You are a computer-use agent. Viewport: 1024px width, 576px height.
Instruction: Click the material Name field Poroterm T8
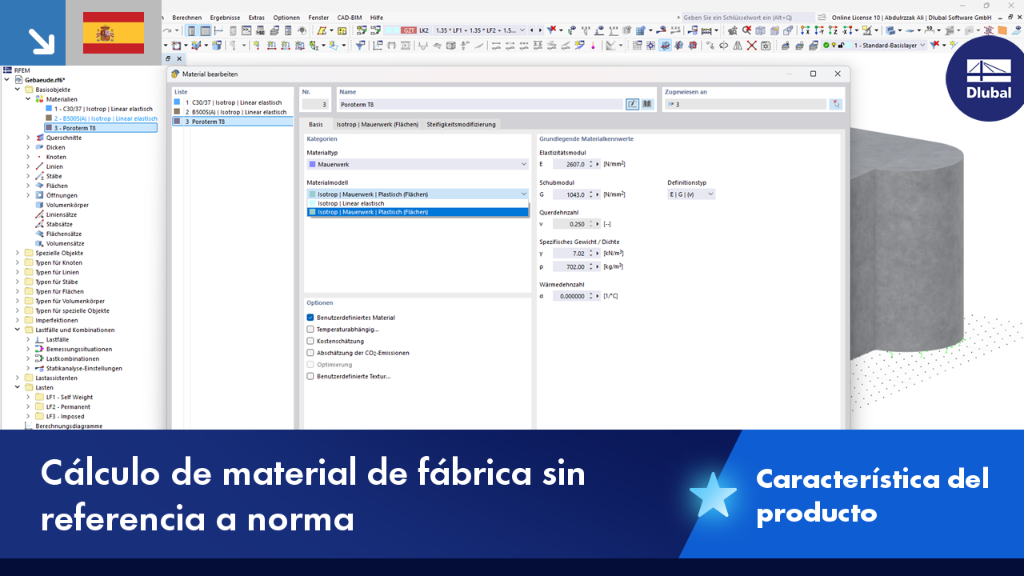tap(480, 104)
